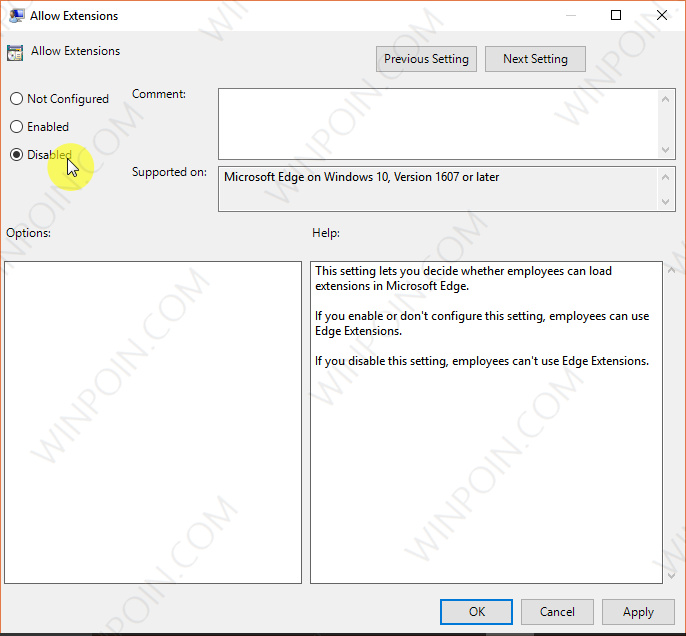Viewport: 686px width, 636px height.
Task: Minimize the Allow Extensions window
Action: click(x=570, y=15)
